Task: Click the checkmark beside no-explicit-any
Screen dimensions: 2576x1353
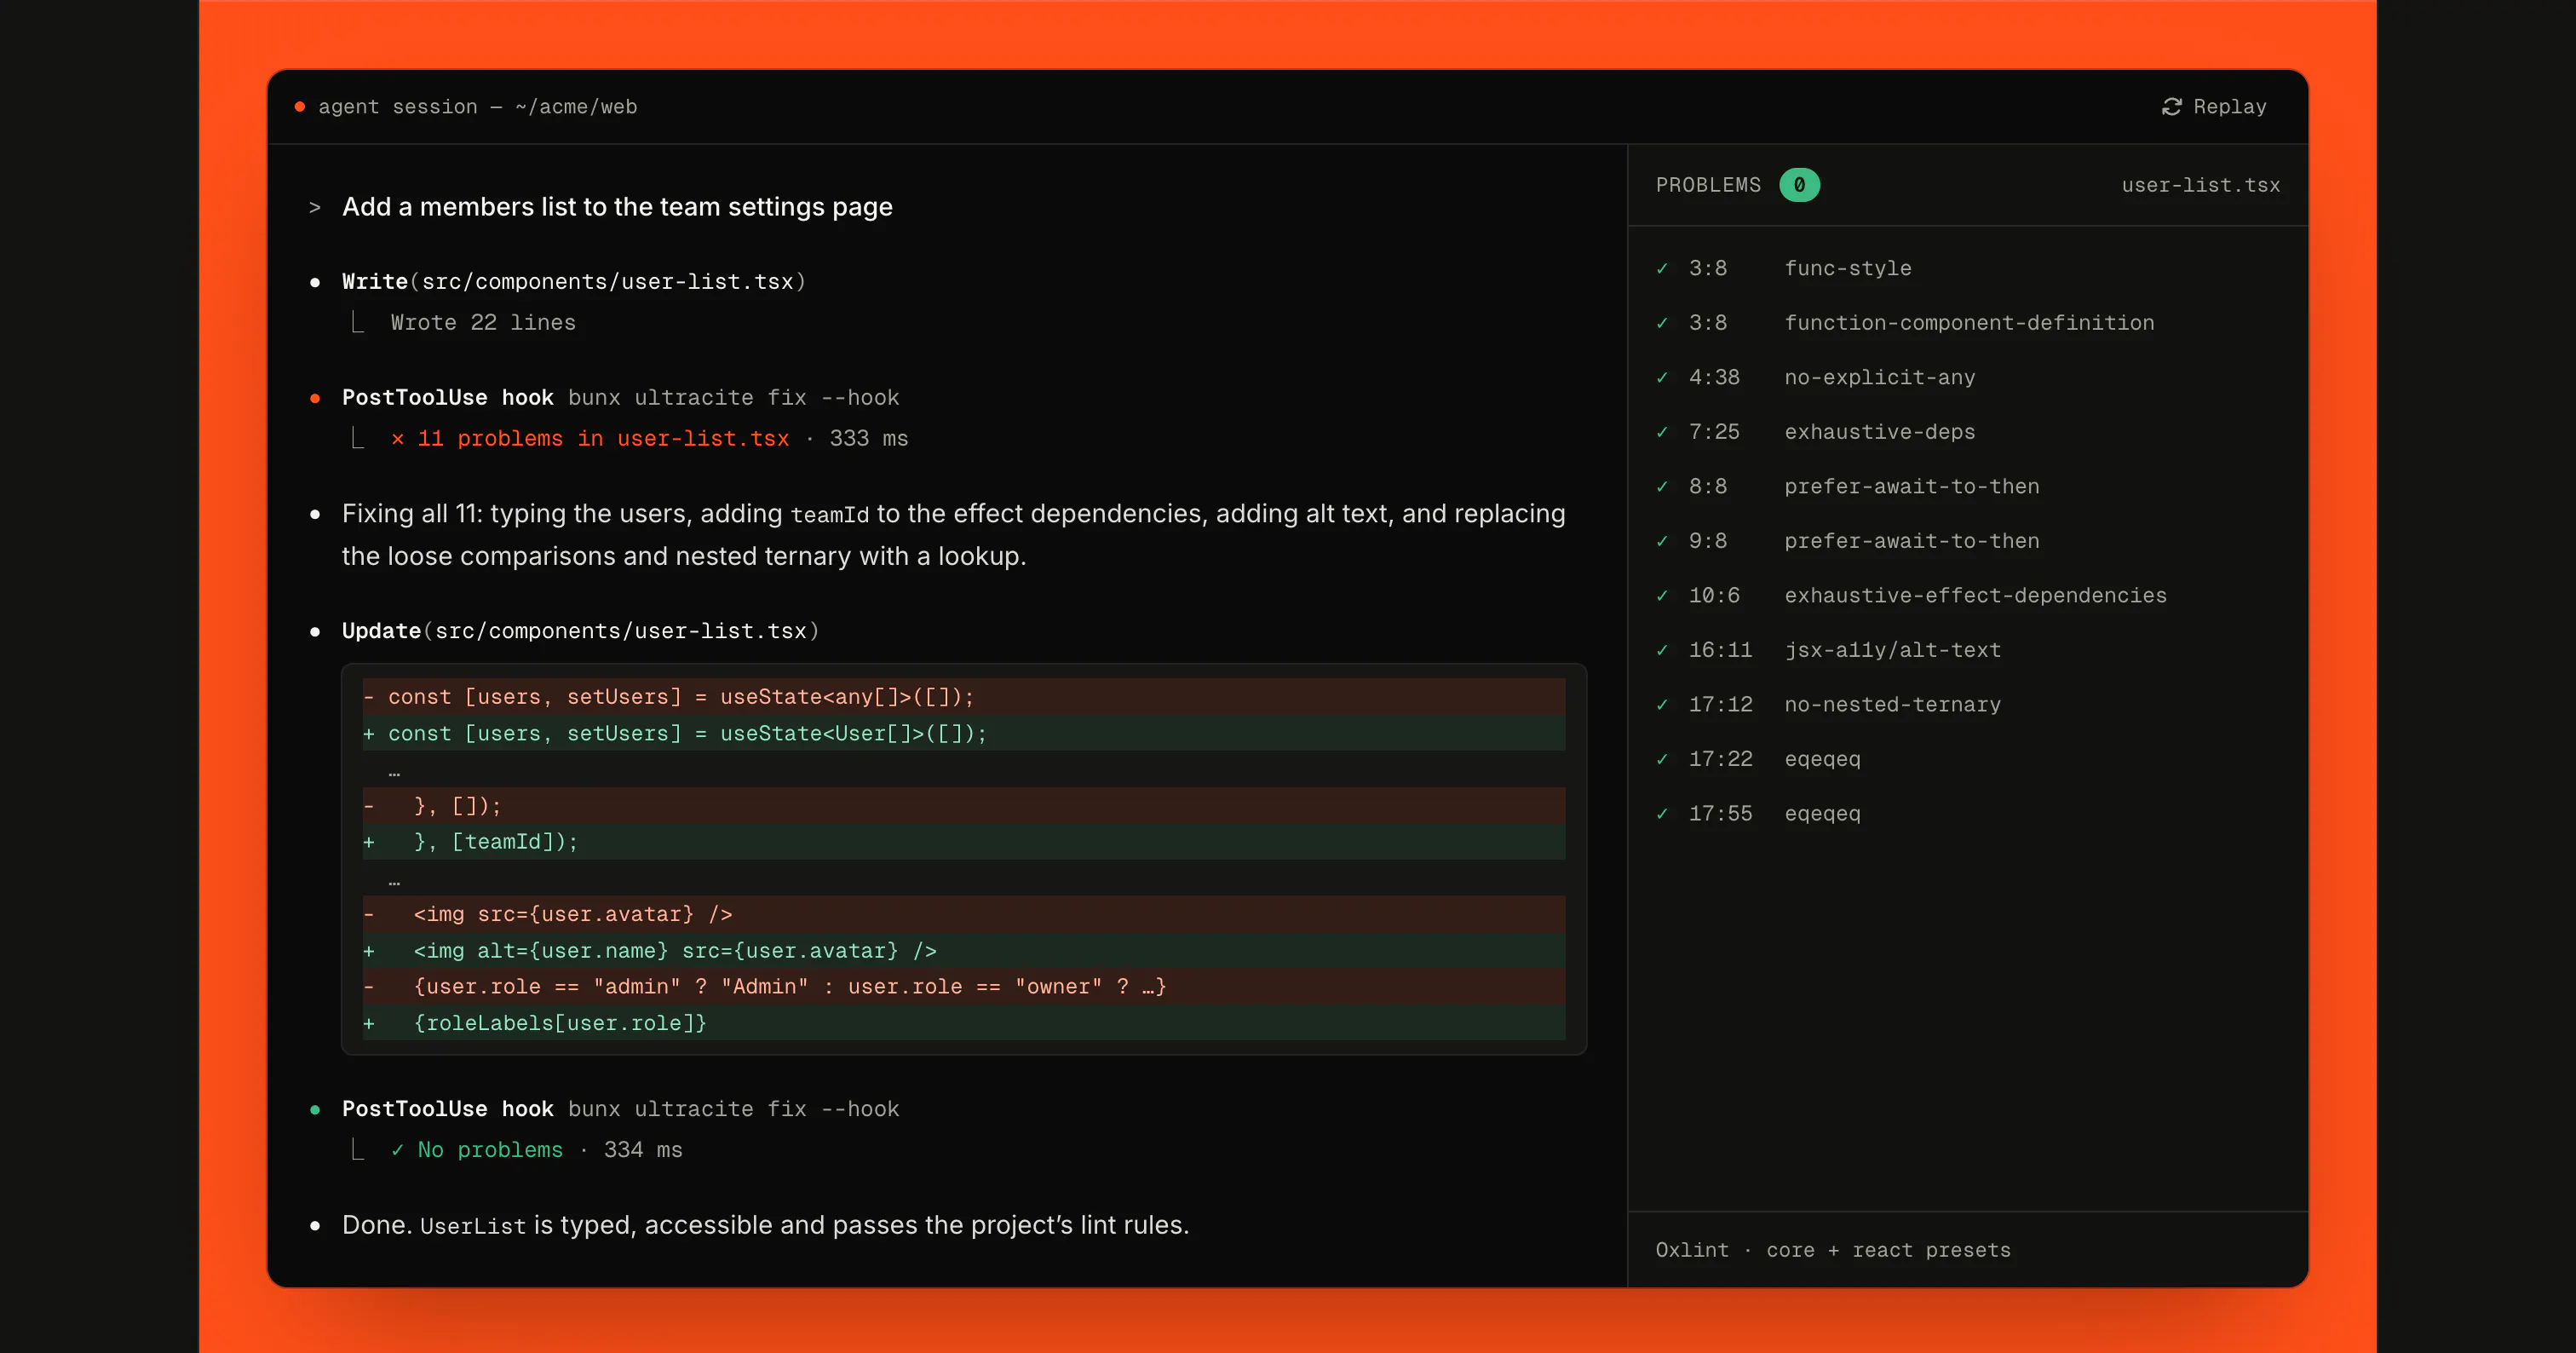Action: 1662,377
